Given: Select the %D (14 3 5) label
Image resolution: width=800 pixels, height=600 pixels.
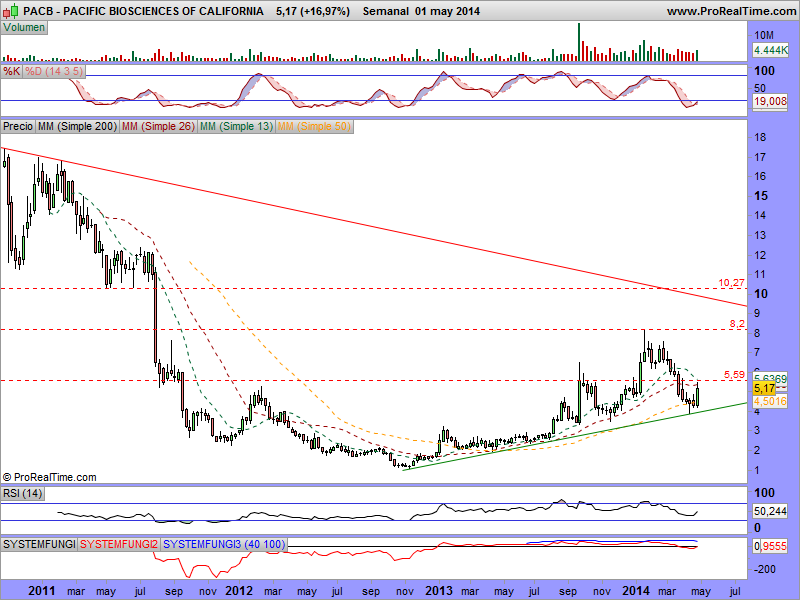Looking at the screenshot, I should [x=54, y=71].
